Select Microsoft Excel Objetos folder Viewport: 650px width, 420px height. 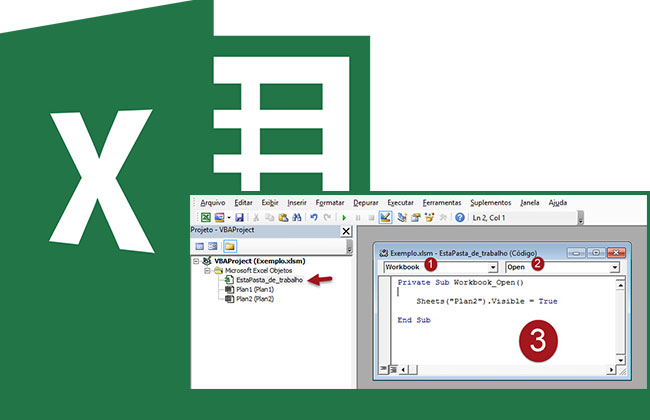coord(258,271)
